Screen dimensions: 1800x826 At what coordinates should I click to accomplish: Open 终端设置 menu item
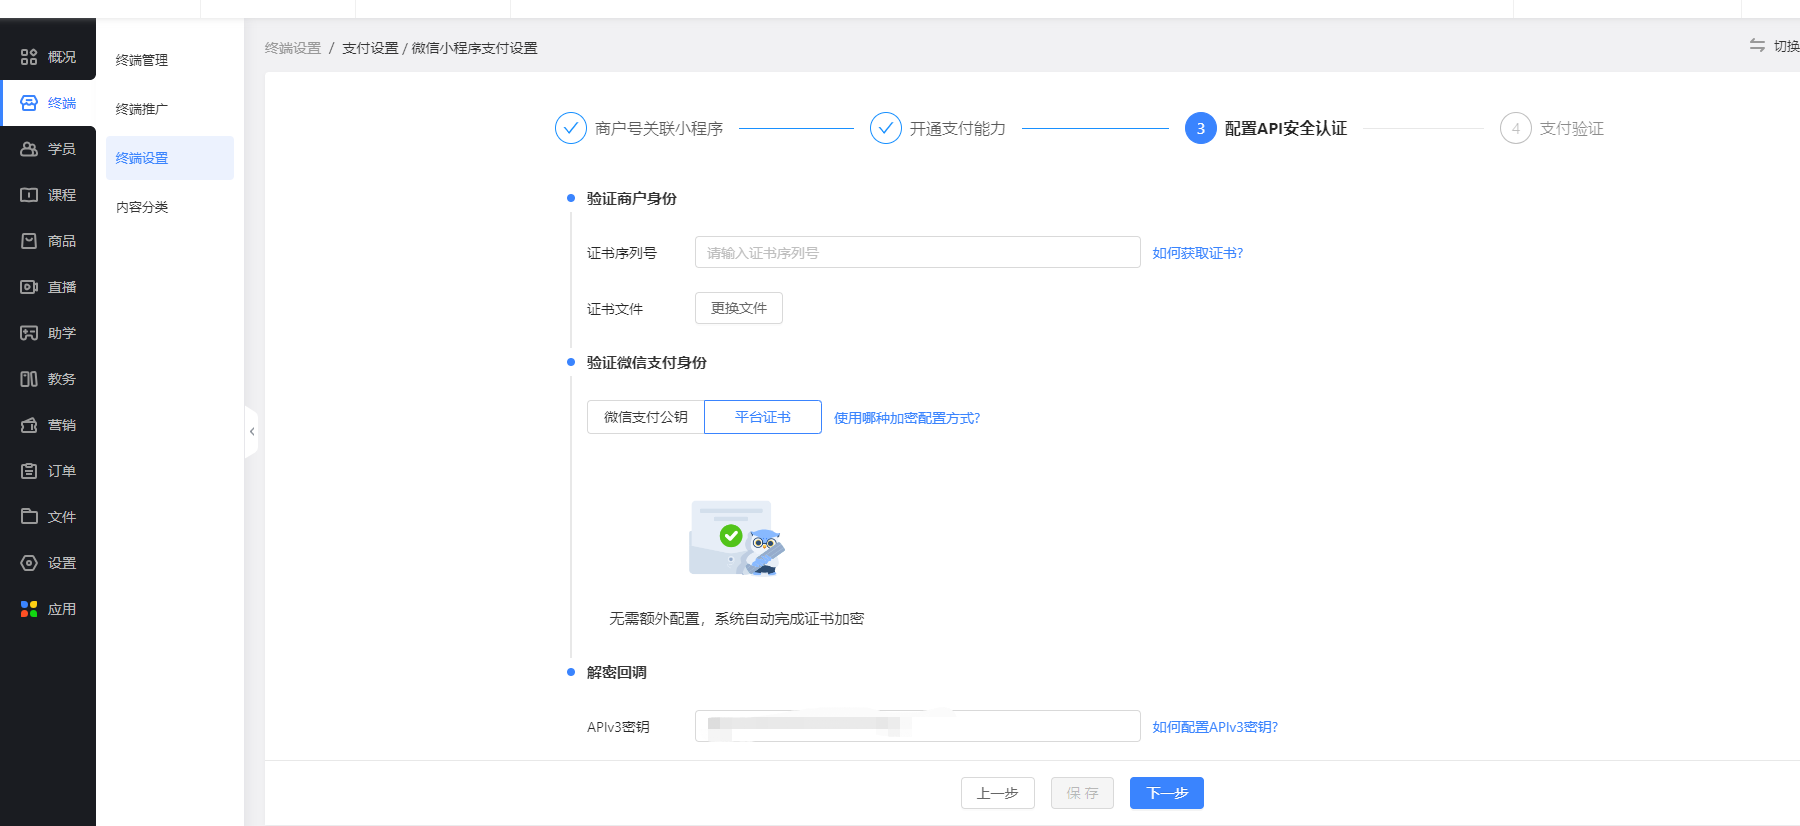click(x=170, y=158)
